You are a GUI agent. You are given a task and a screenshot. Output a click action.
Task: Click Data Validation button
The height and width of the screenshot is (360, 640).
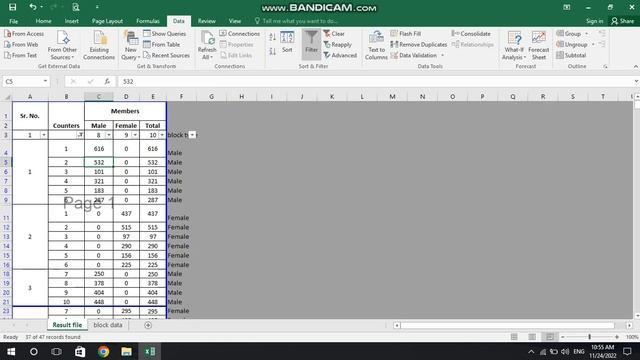414,55
